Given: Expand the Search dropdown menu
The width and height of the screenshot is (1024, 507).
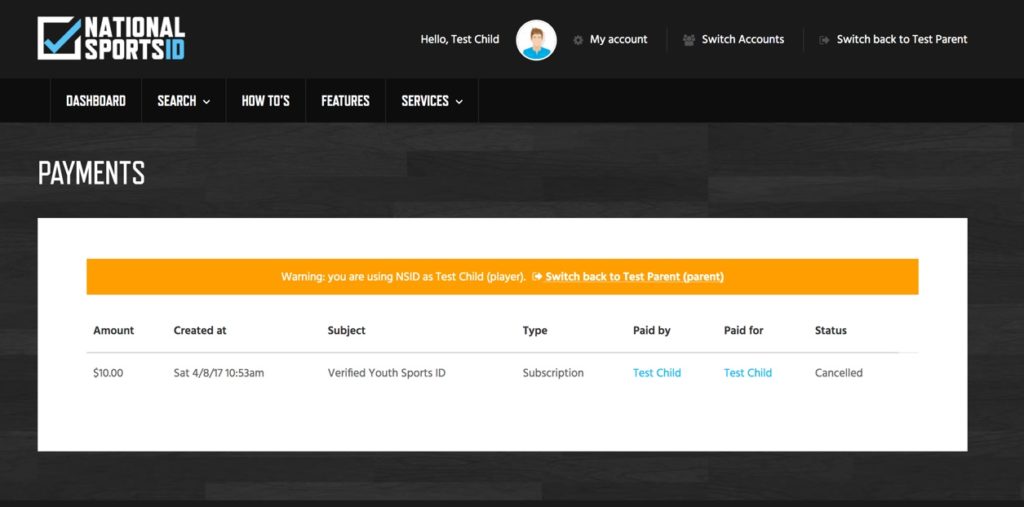Looking at the screenshot, I should pyautogui.click(x=184, y=101).
